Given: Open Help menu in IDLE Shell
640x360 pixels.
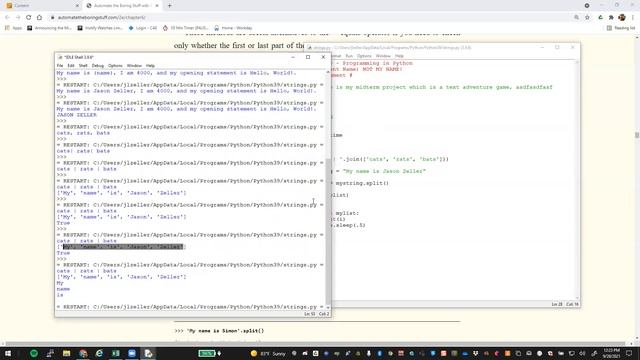Looking at the screenshot, I should (150, 66).
